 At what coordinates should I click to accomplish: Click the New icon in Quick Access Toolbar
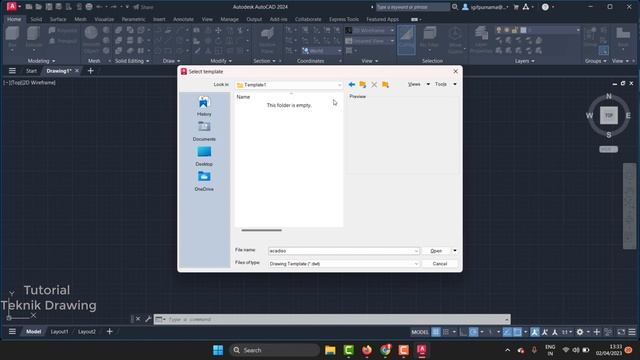click(x=29, y=7)
